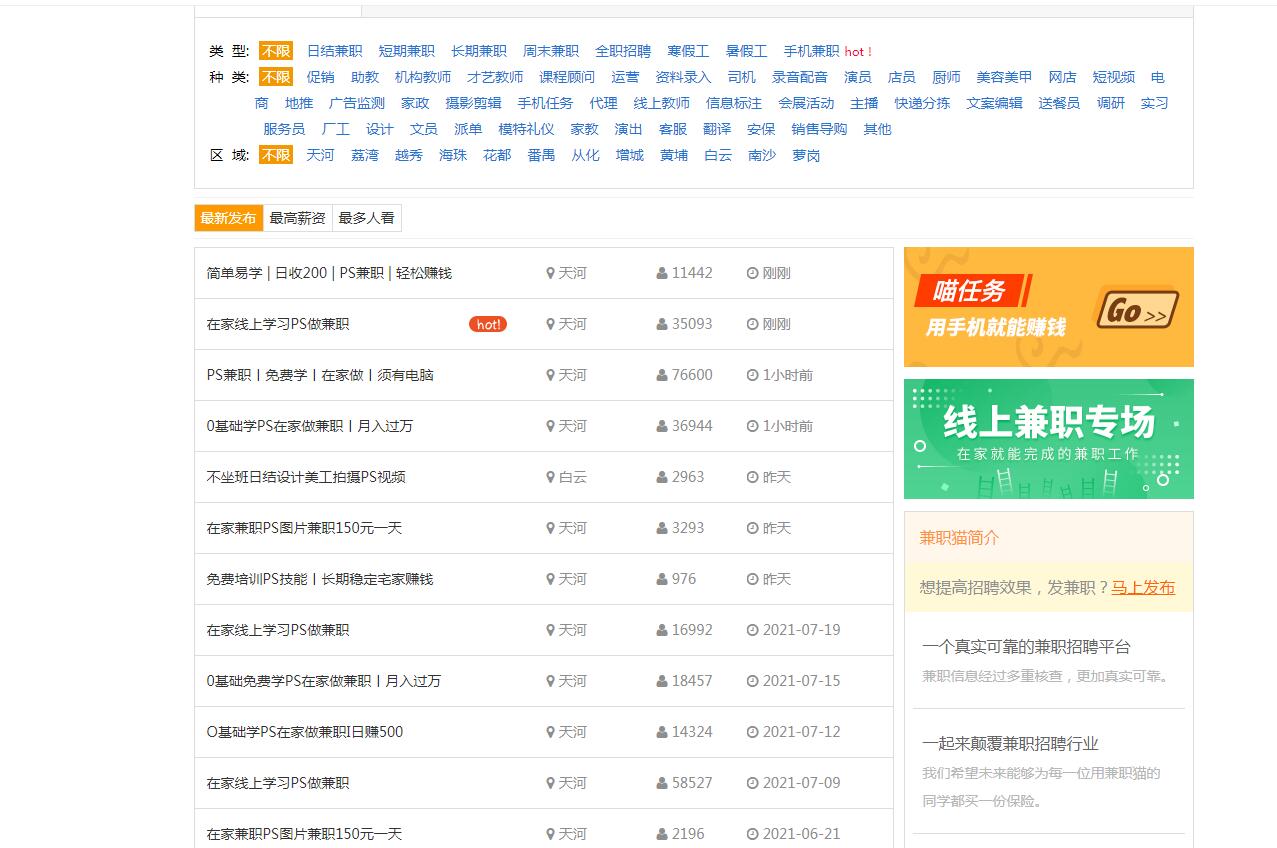
Task: Click the location pin beside 白云 listing
Action: pos(551,477)
